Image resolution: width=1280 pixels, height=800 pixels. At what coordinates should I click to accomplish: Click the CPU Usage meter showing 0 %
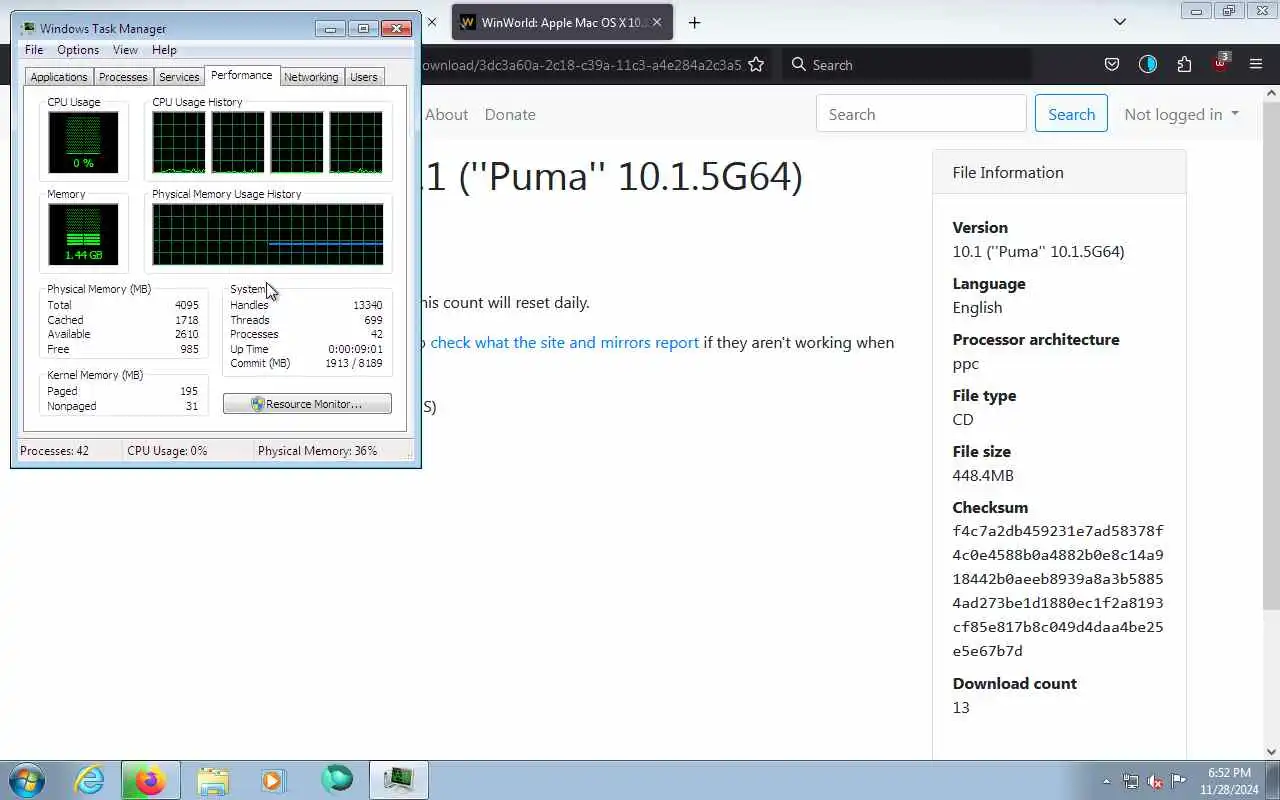click(83, 142)
